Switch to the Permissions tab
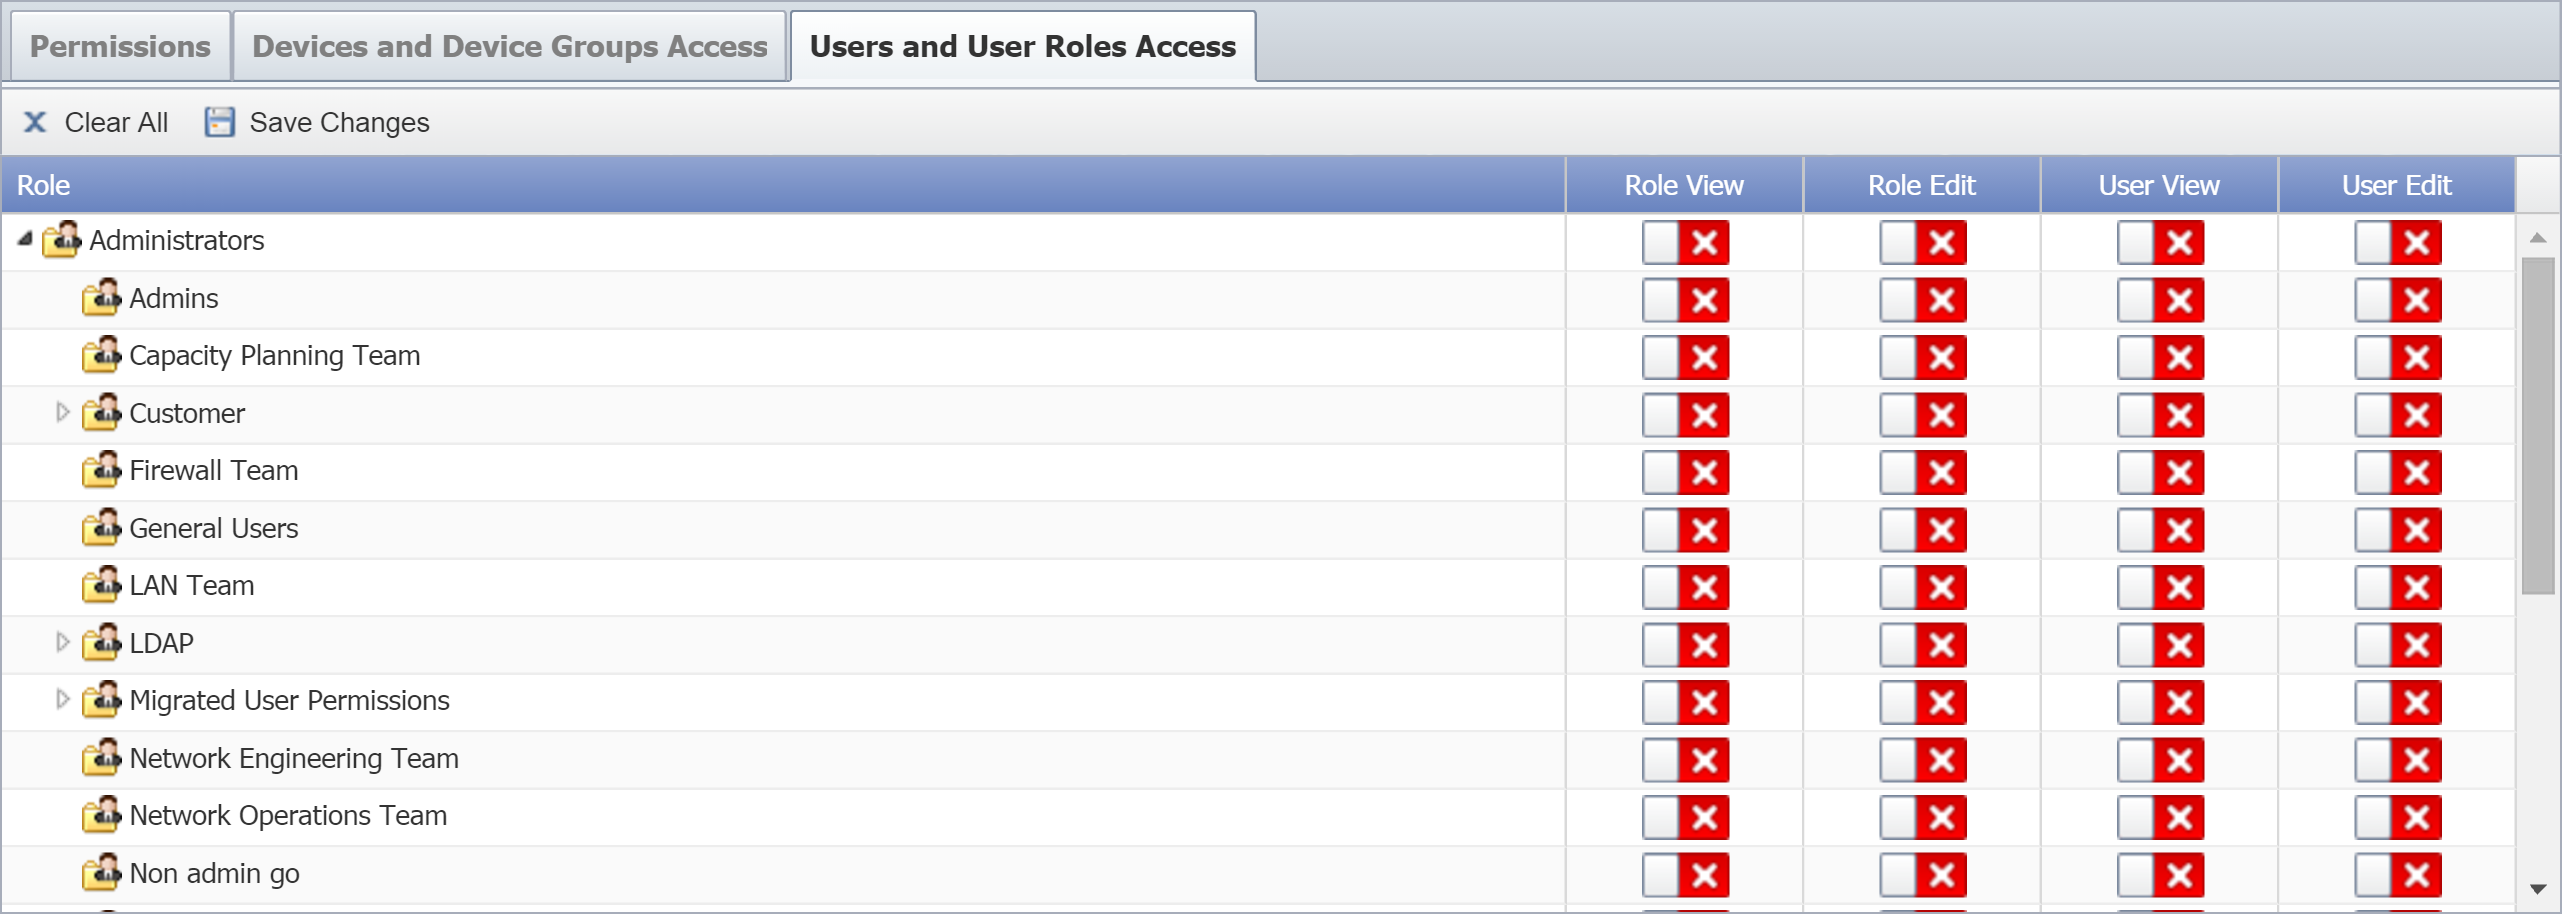Screen dimensions: 2562x914 coord(120,46)
